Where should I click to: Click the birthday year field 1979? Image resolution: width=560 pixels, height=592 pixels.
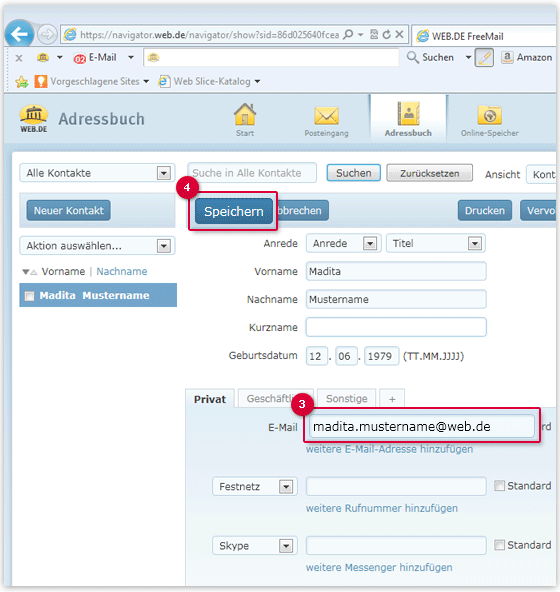(381, 356)
